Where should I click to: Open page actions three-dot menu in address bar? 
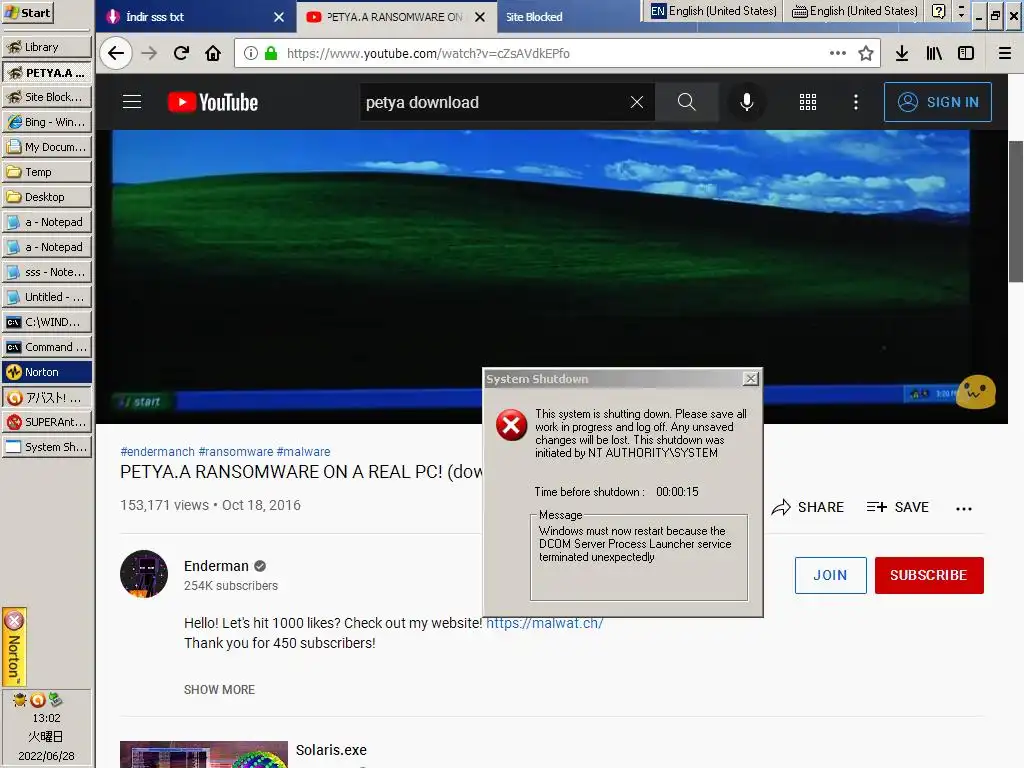[838, 54]
